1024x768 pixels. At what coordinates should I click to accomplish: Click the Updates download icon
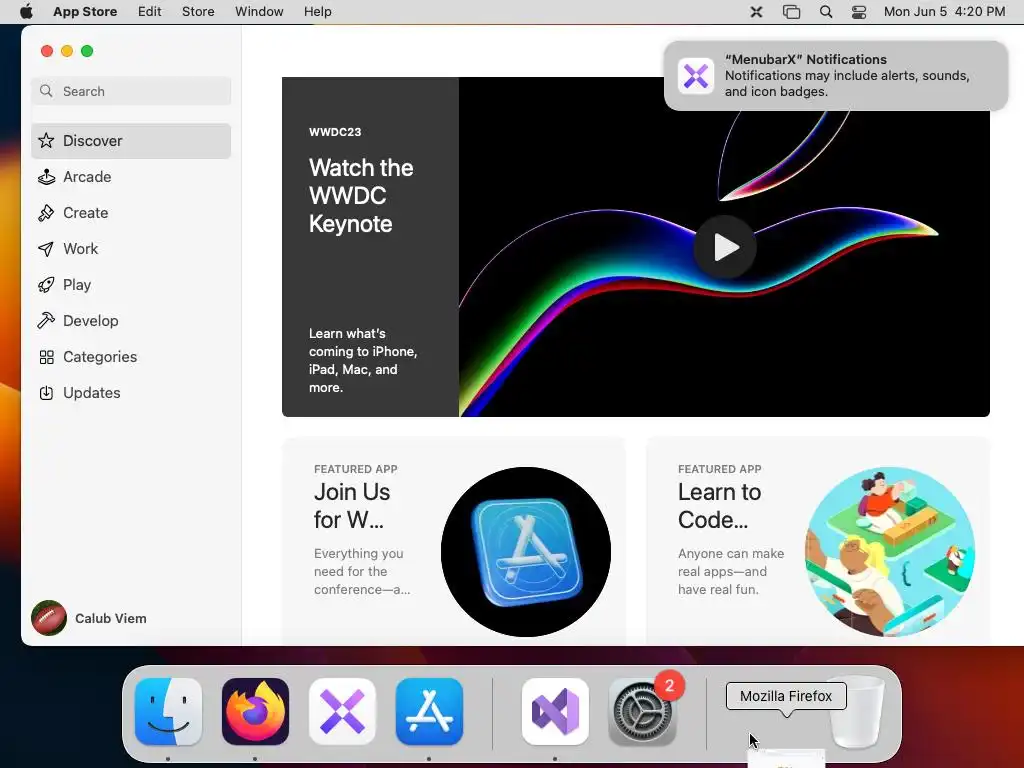point(46,393)
